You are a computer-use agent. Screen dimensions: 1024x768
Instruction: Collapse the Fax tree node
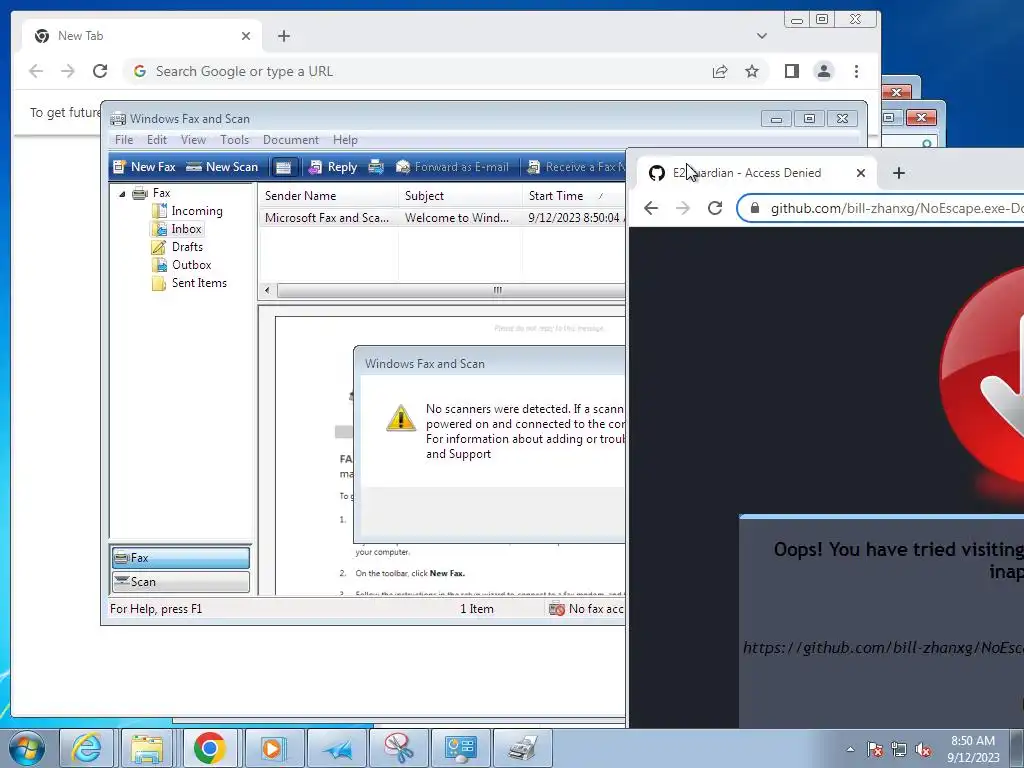(x=122, y=194)
